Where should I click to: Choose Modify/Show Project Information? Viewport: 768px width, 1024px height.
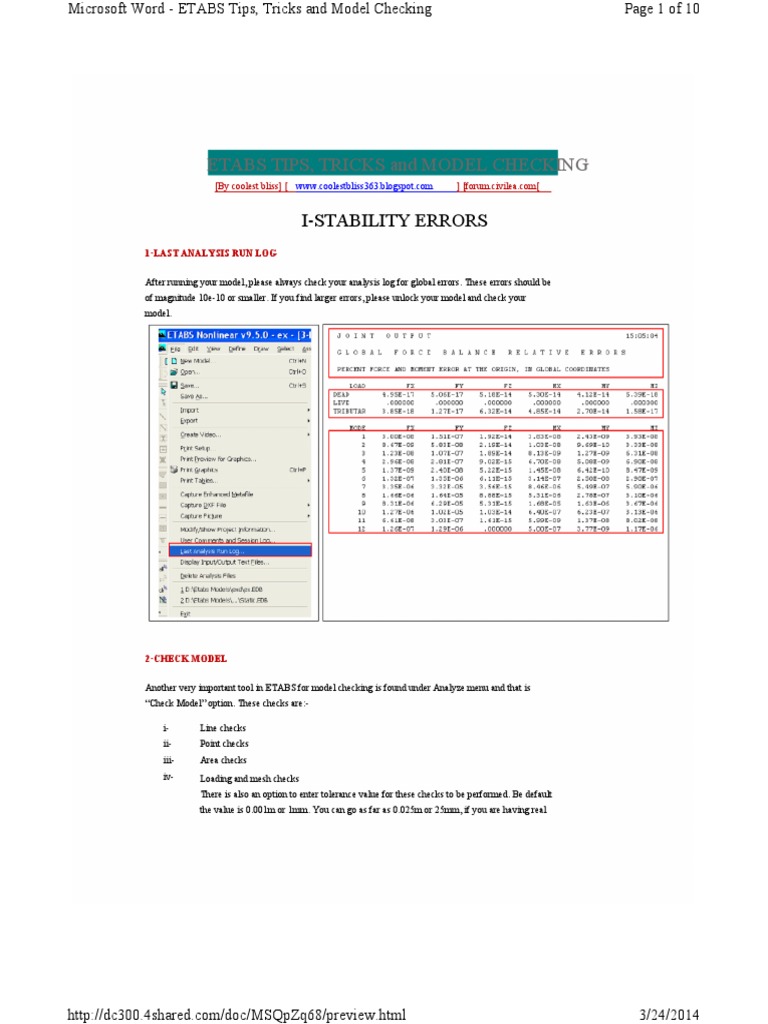coord(227,530)
